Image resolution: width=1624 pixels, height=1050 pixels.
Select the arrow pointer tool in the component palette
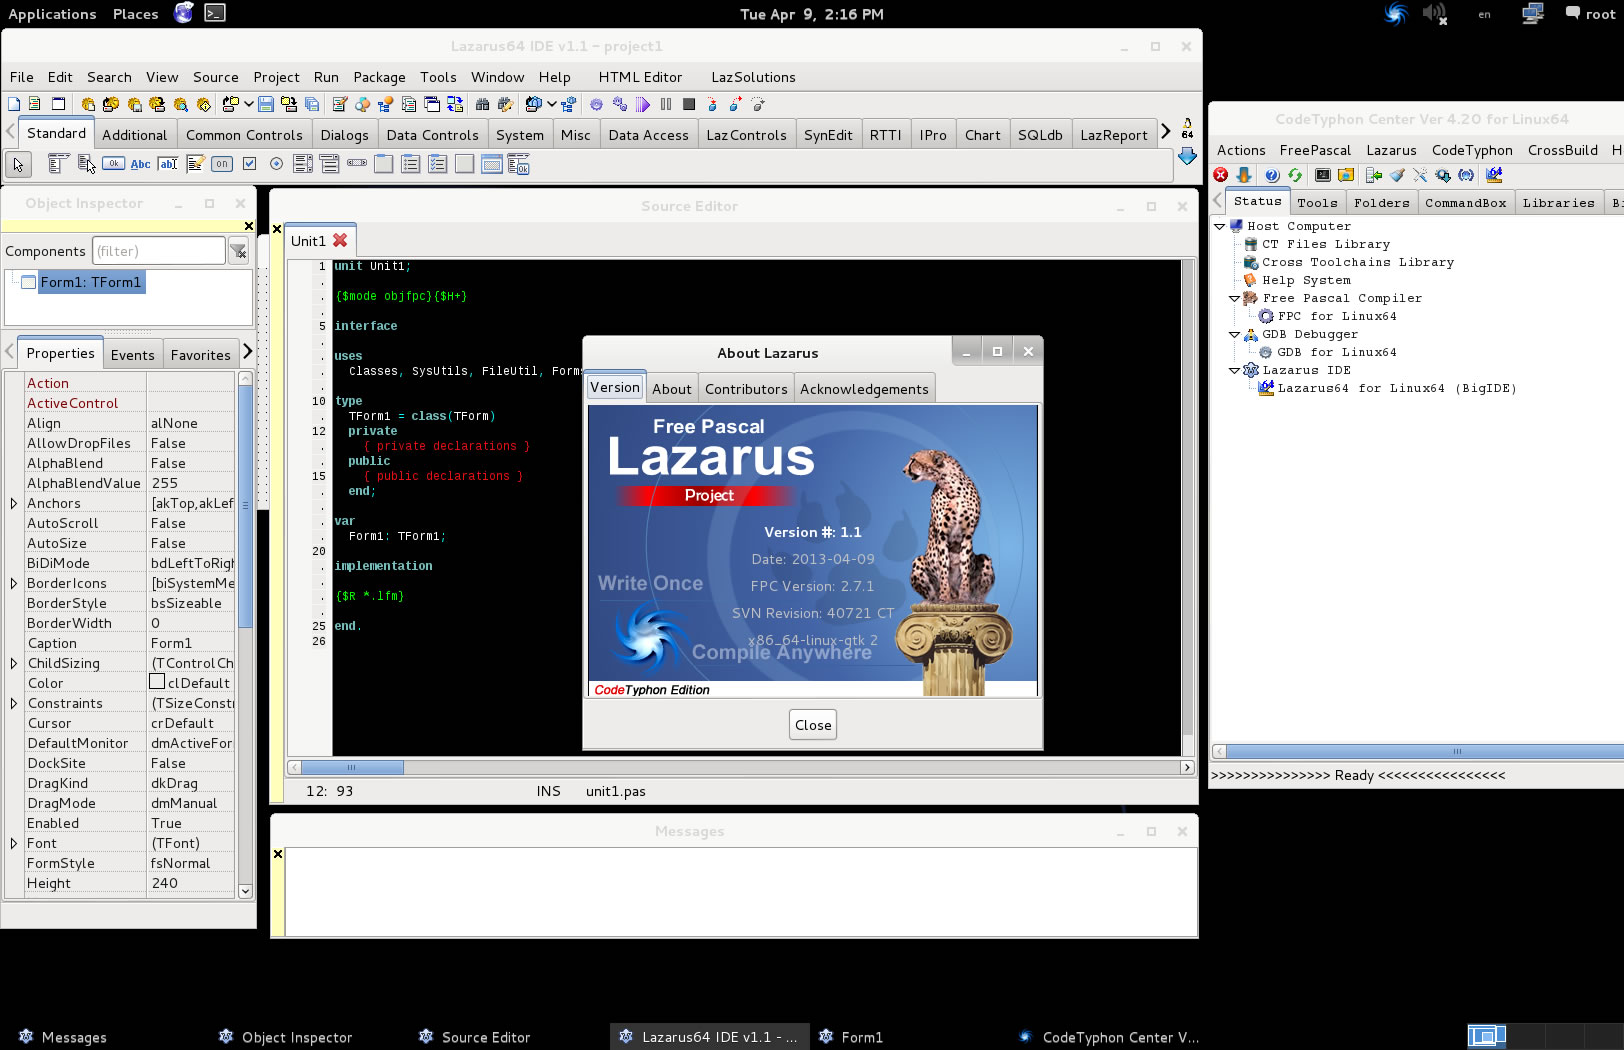[x=18, y=164]
